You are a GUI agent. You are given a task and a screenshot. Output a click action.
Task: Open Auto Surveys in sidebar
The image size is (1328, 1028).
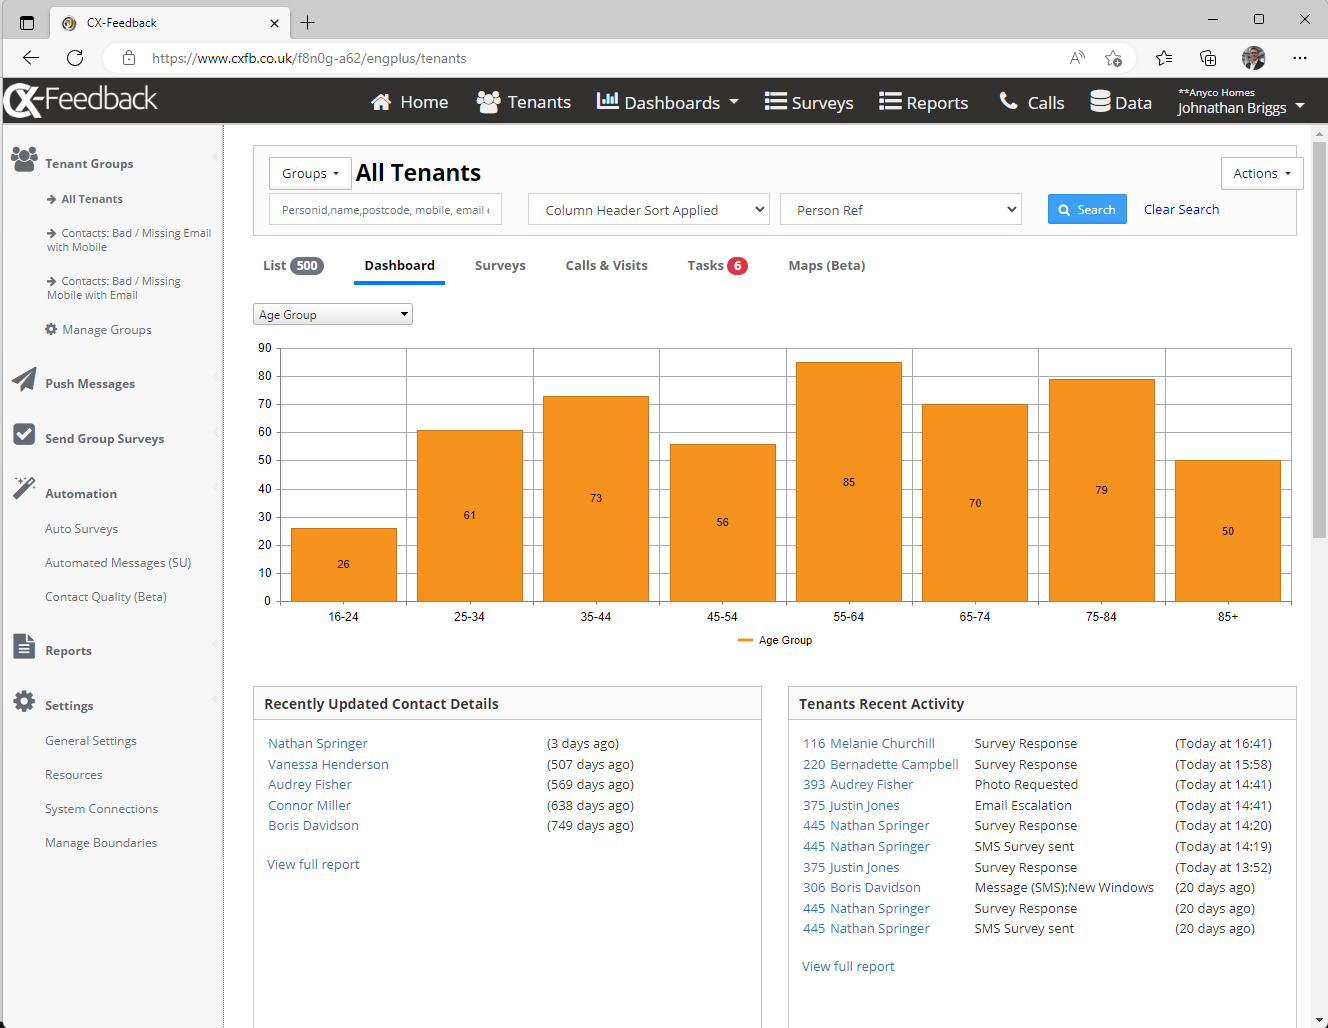[81, 528]
